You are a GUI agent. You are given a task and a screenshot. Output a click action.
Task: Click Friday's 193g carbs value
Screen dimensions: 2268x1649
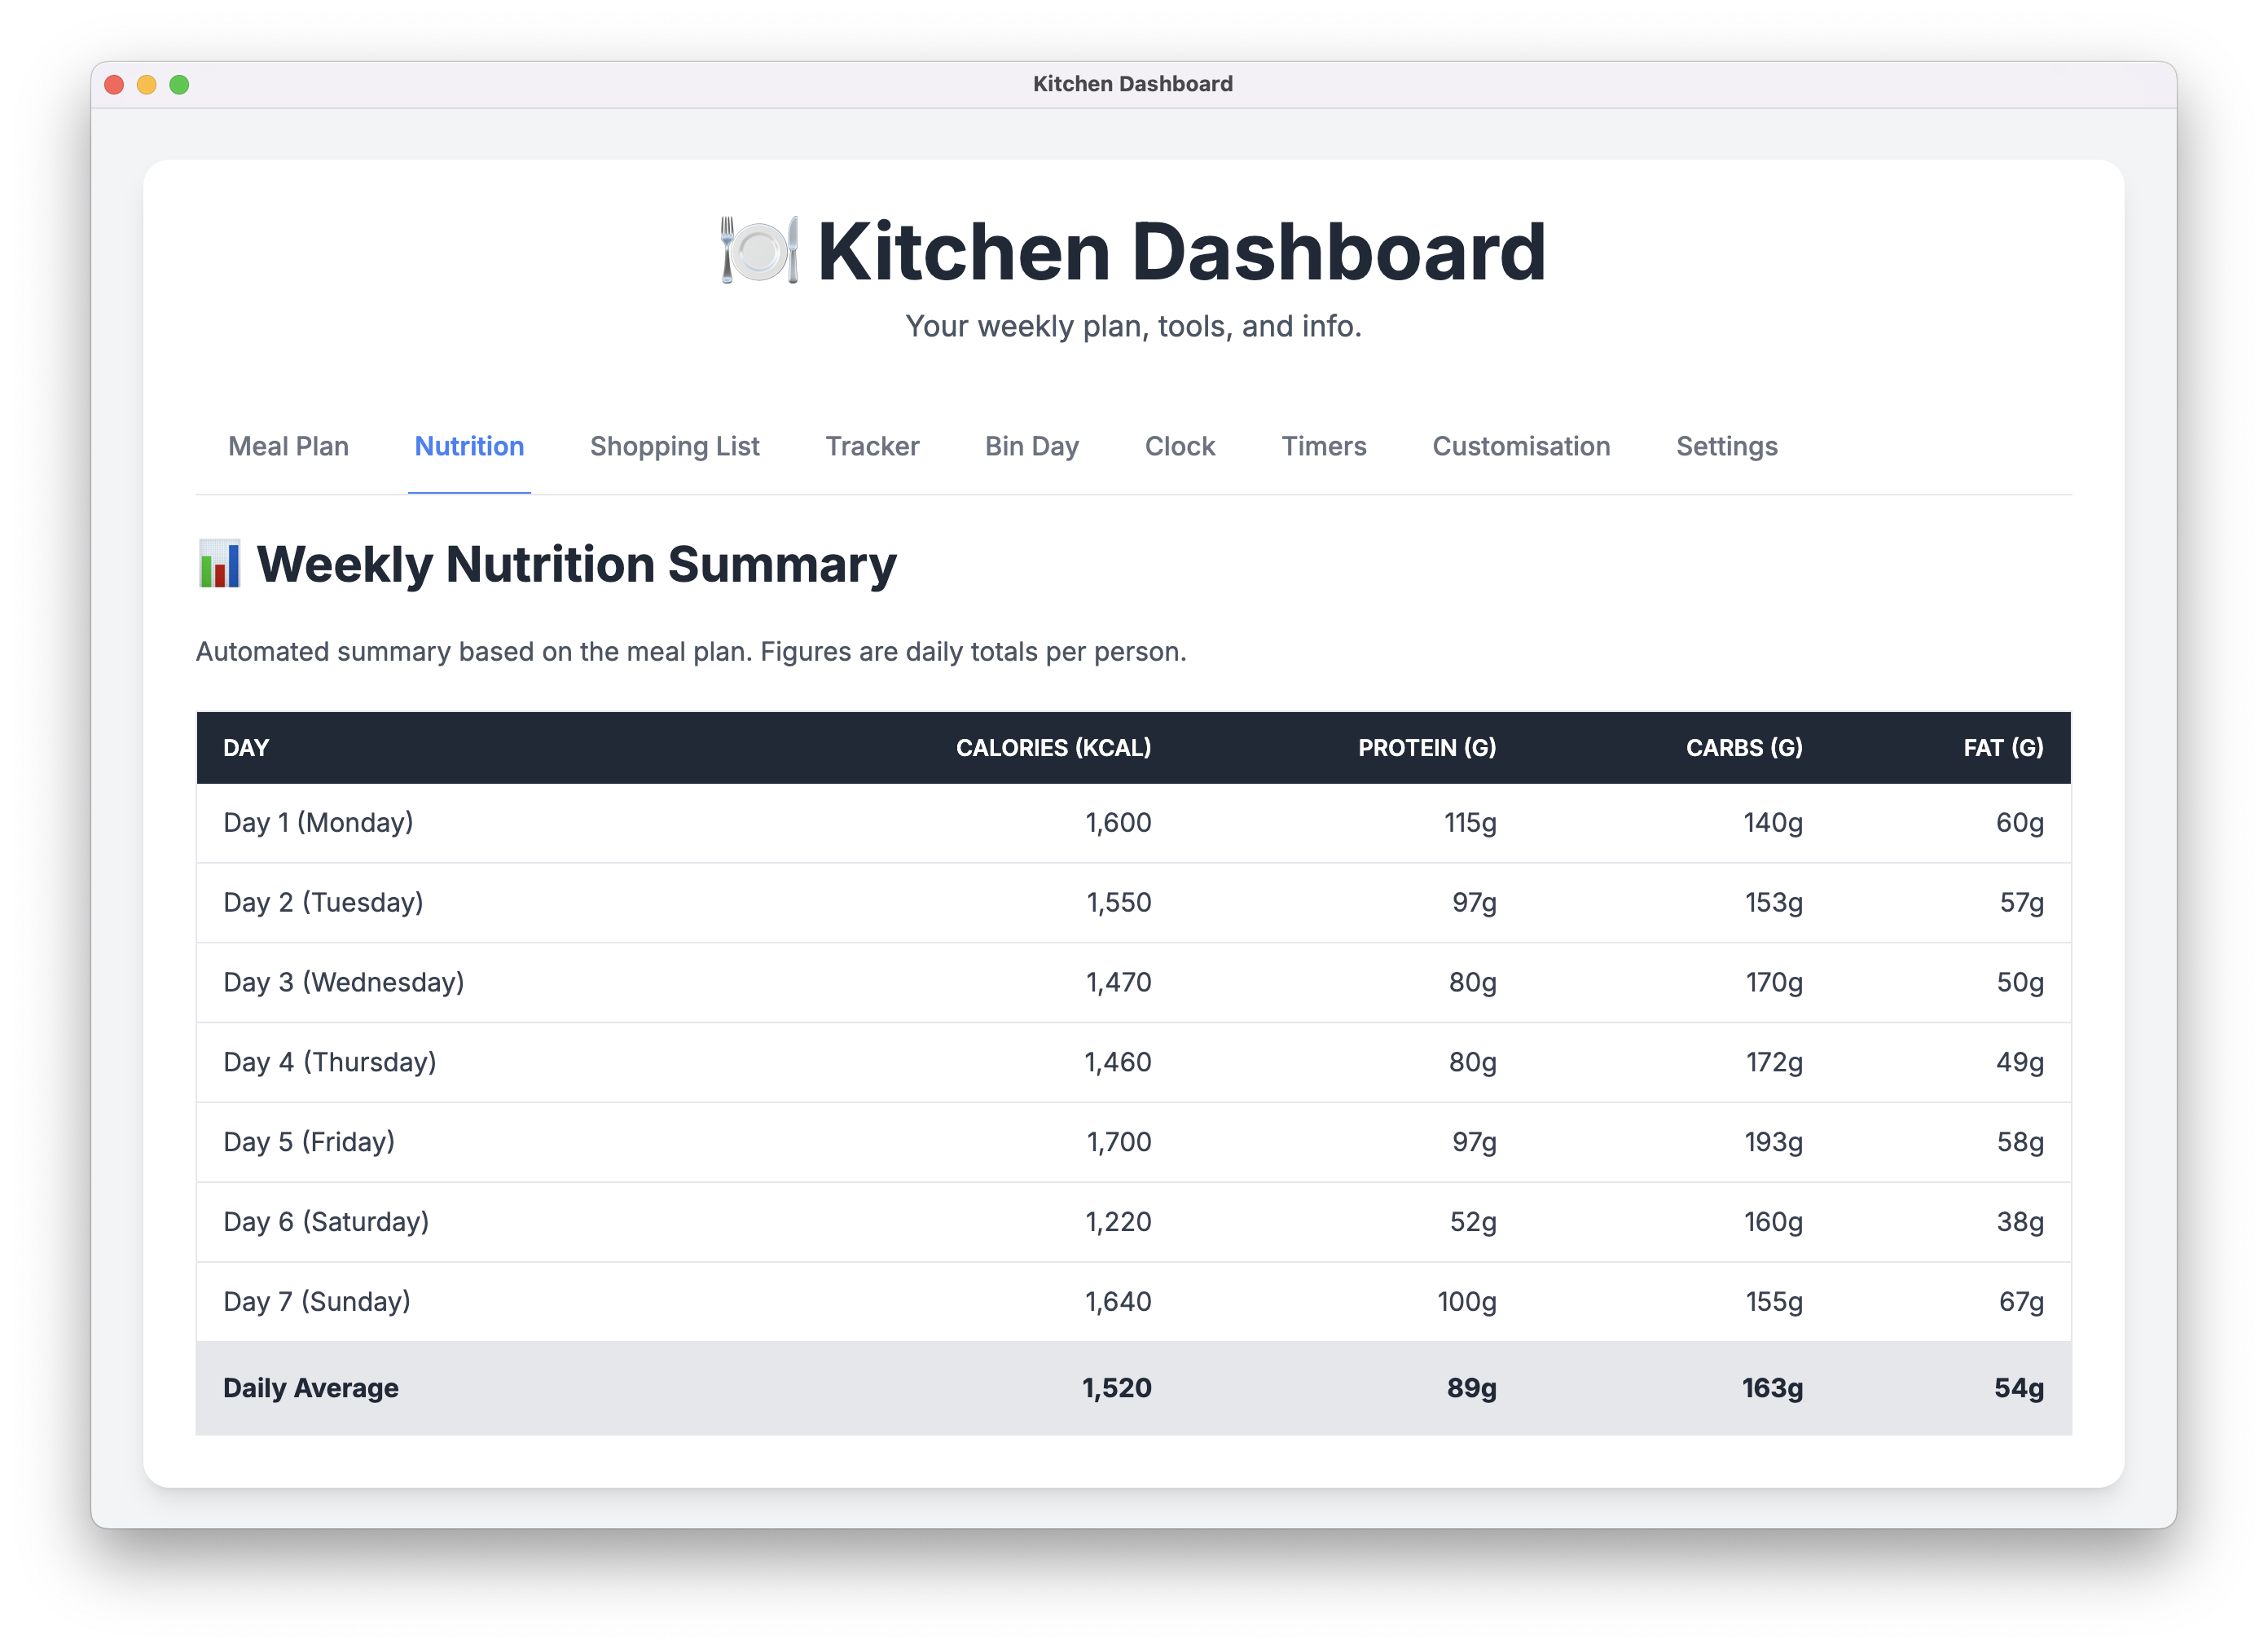(x=1774, y=1143)
